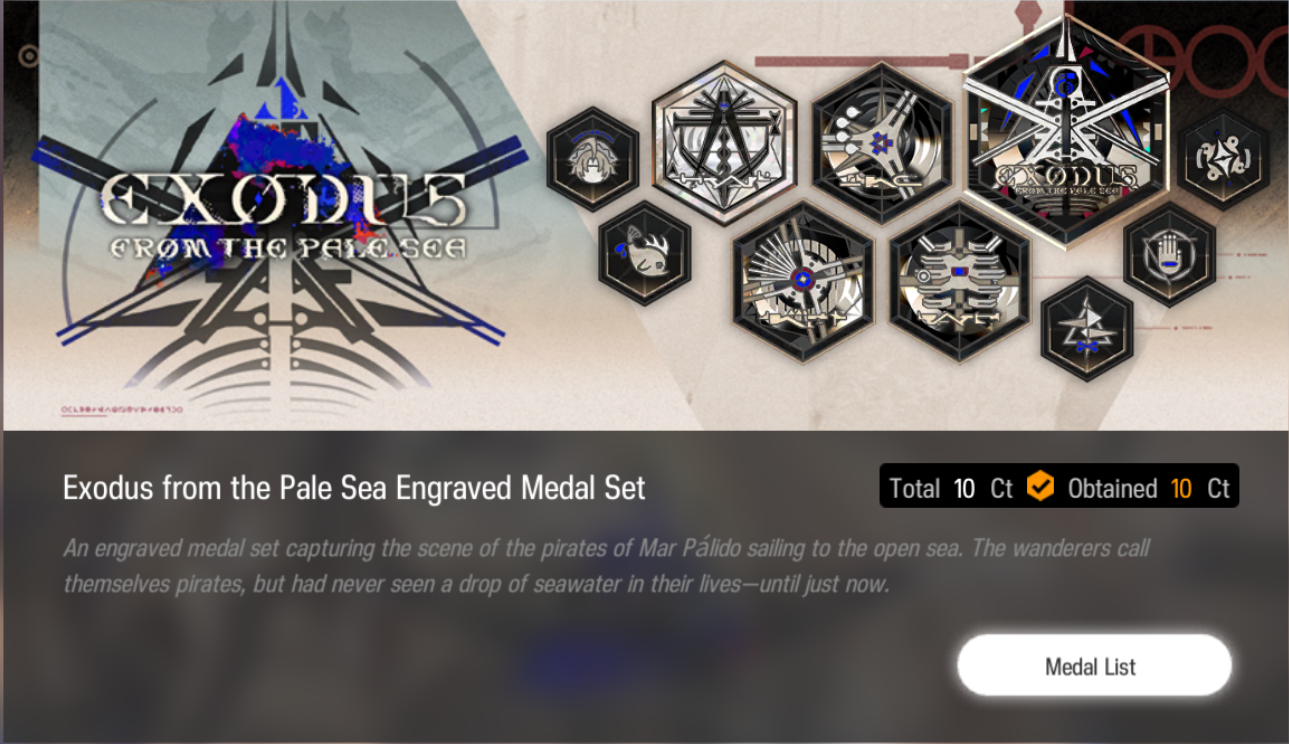Click the orange checkmark completion badge
The width and height of the screenshot is (1289, 744).
(x=1041, y=488)
